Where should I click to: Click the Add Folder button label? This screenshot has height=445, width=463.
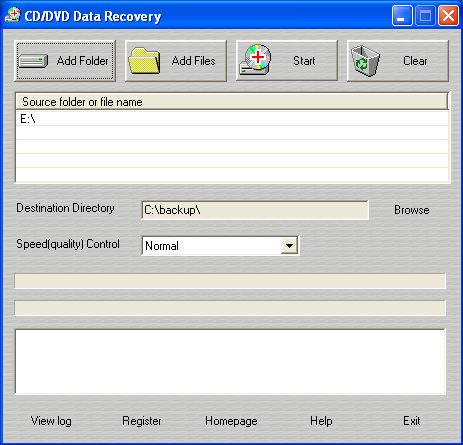pos(82,61)
